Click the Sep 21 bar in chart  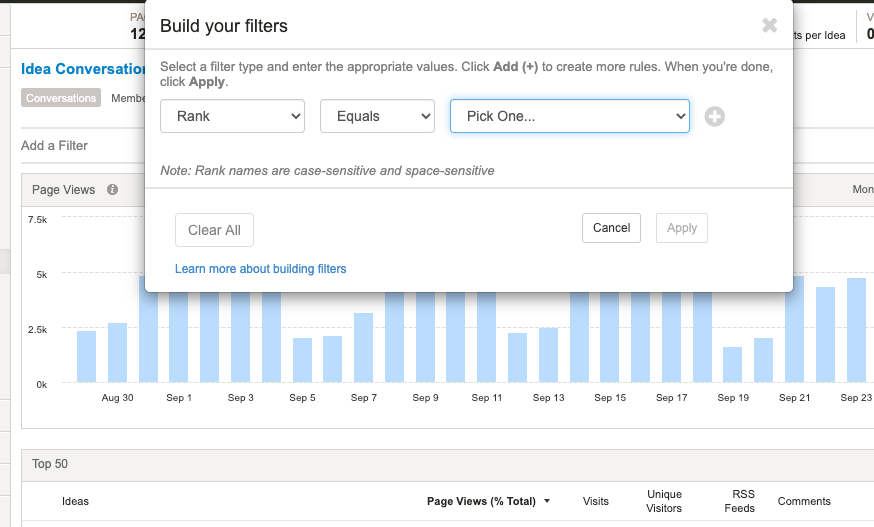tap(794, 329)
